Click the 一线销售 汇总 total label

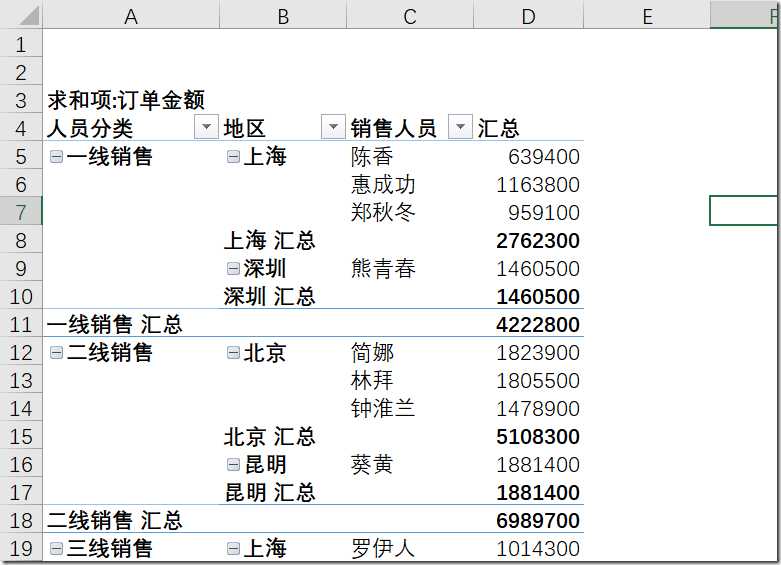click(115, 325)
